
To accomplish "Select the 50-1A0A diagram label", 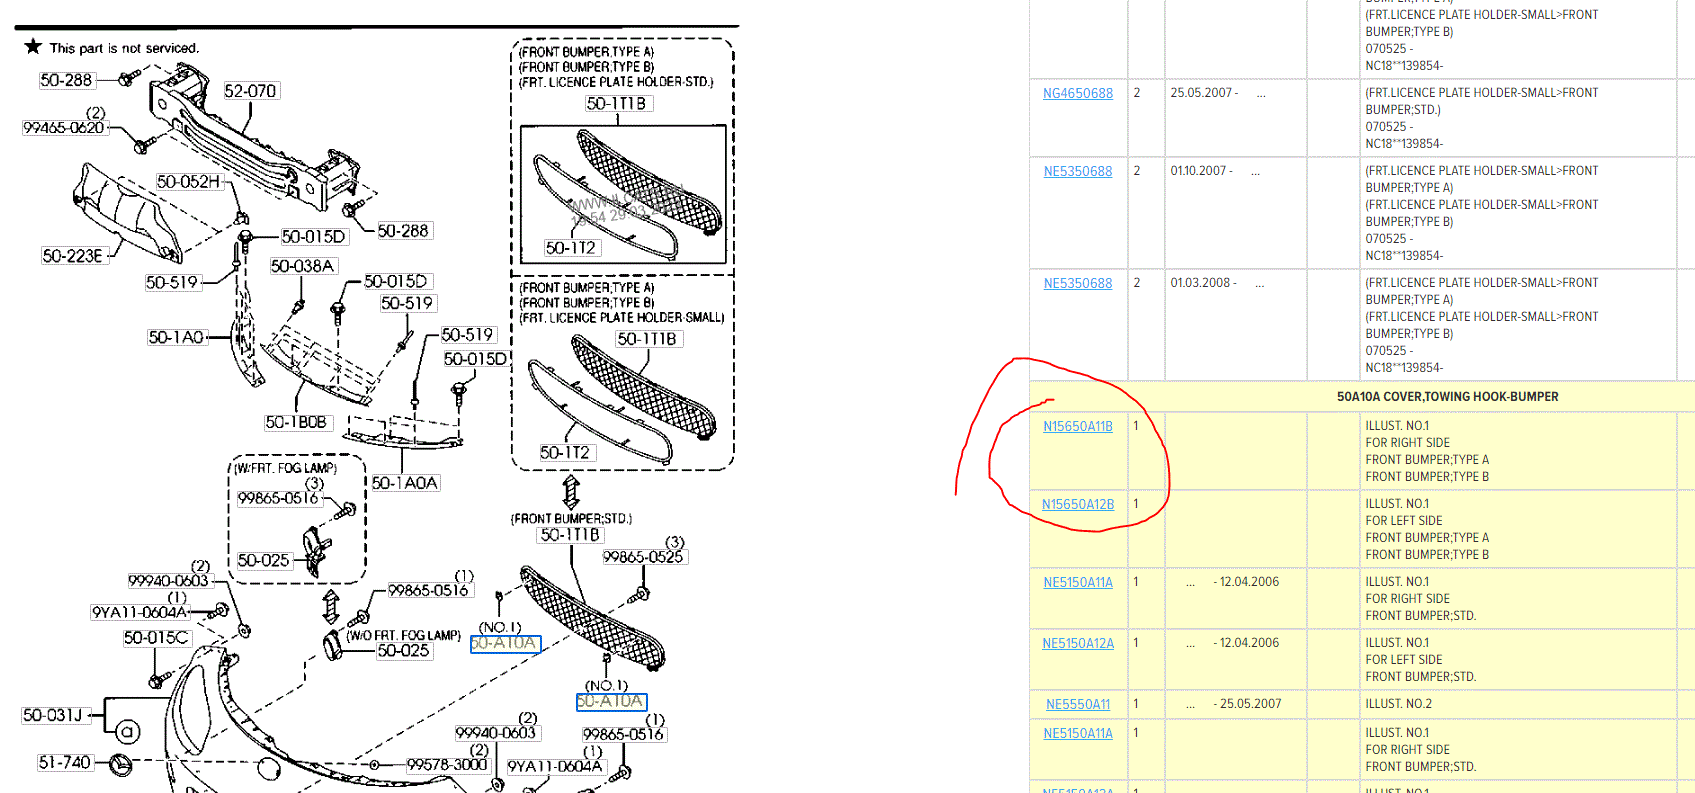I will (405, 483).
